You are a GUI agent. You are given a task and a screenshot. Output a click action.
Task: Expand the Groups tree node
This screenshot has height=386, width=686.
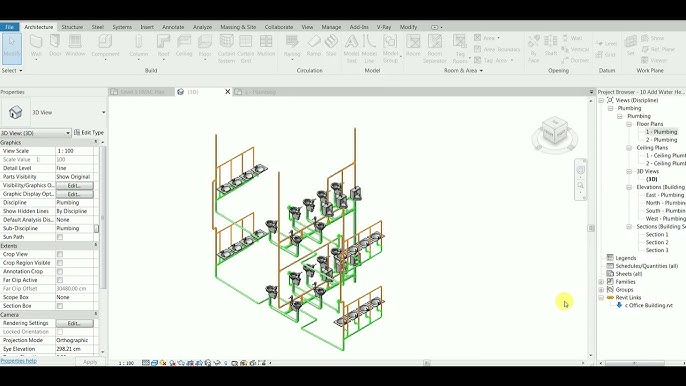pos(601,290)
